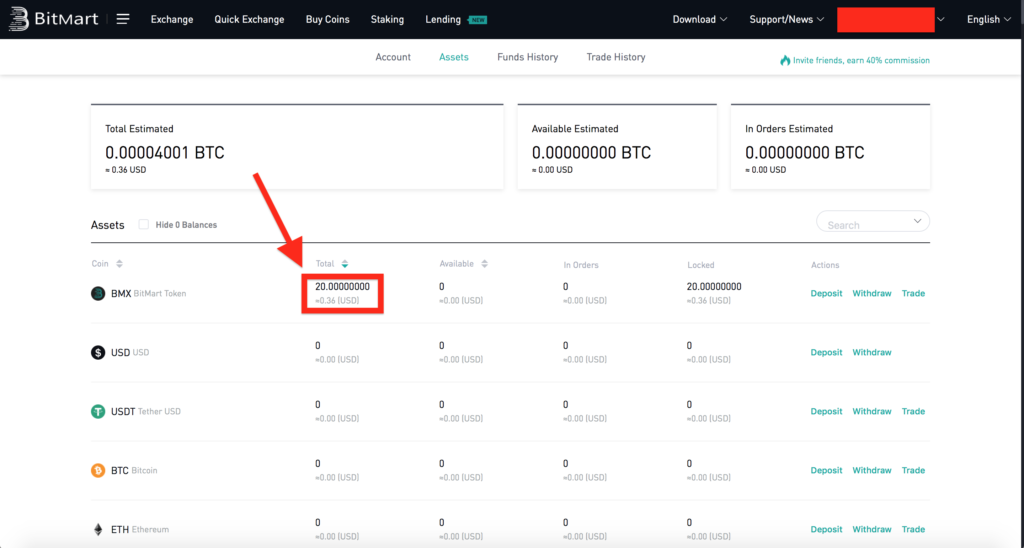Click the flame icon beside Invite friends
The width and height of the screenshot is (1024, 548).
pyautogui.click(x=785, y=60)
